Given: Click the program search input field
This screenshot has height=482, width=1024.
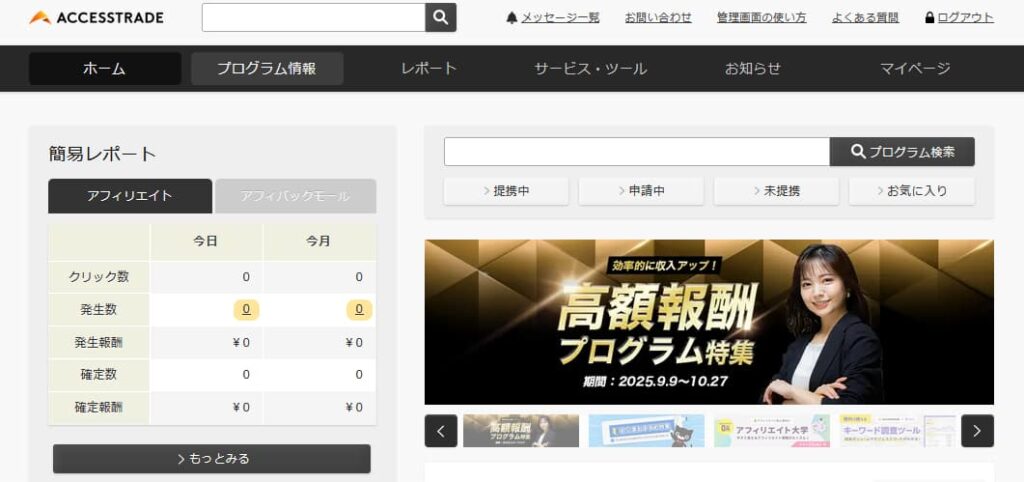Looking at the screenshot, I should [636, 152].
